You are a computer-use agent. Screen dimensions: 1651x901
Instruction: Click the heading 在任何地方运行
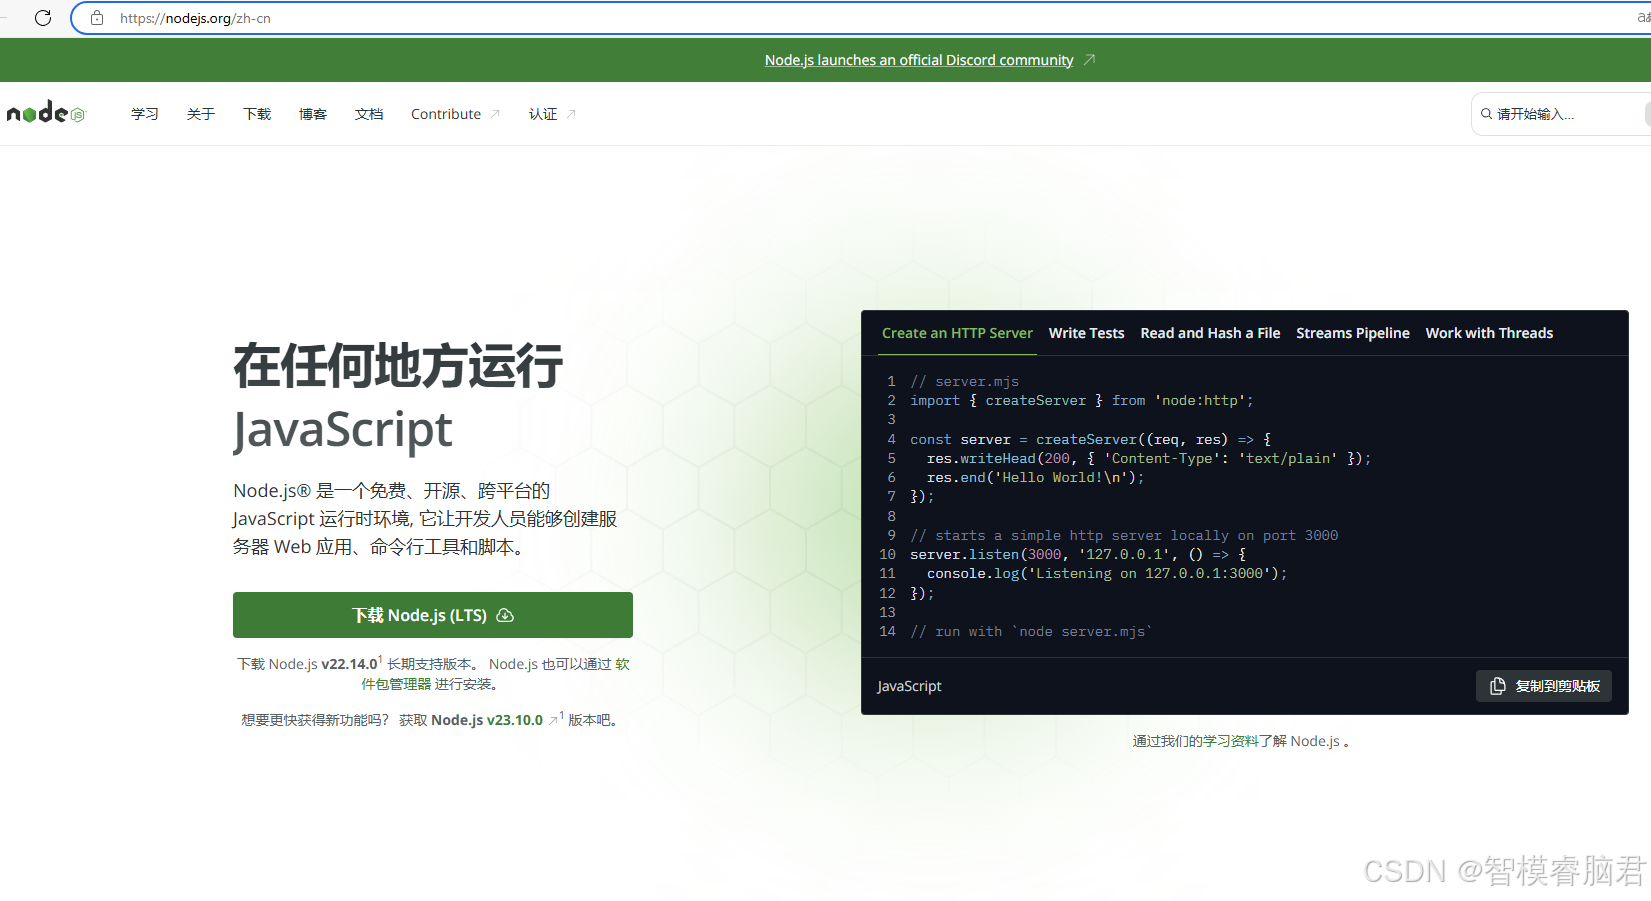398,366
